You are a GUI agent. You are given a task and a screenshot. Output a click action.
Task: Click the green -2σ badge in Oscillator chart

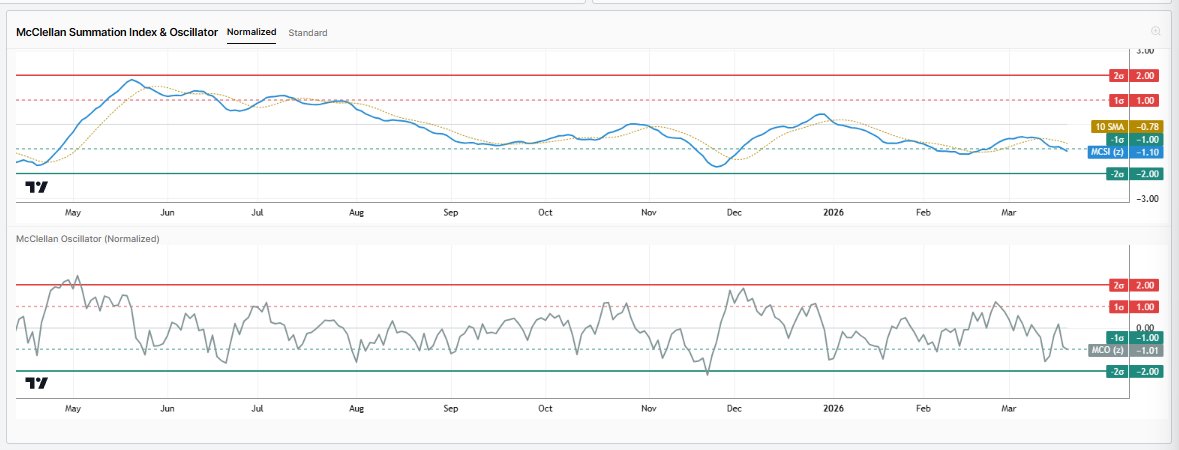click(x=1116, y=372)
